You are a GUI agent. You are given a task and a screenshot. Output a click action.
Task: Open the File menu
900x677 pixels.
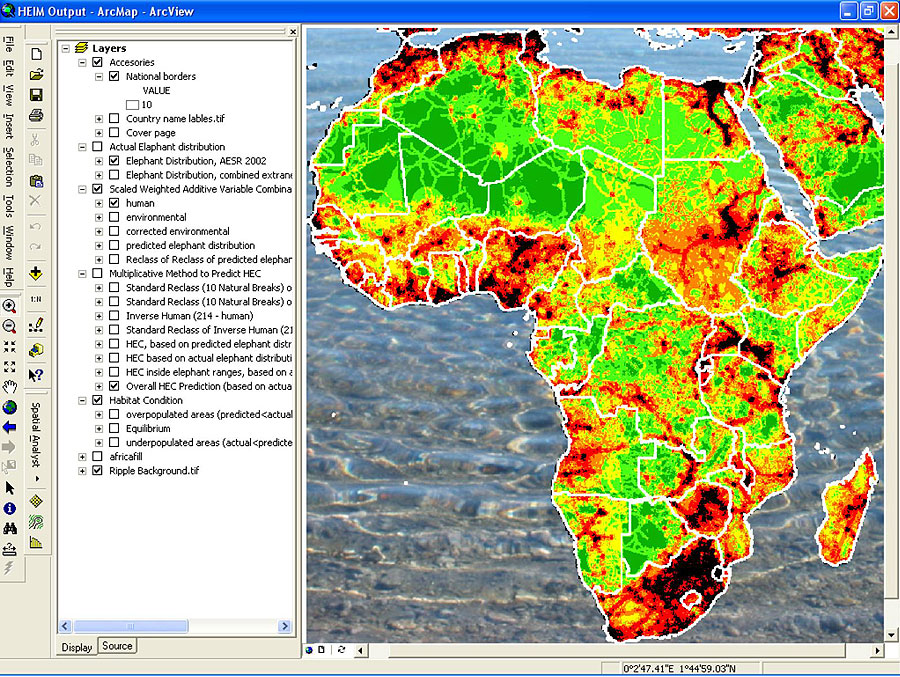point(8,44)
